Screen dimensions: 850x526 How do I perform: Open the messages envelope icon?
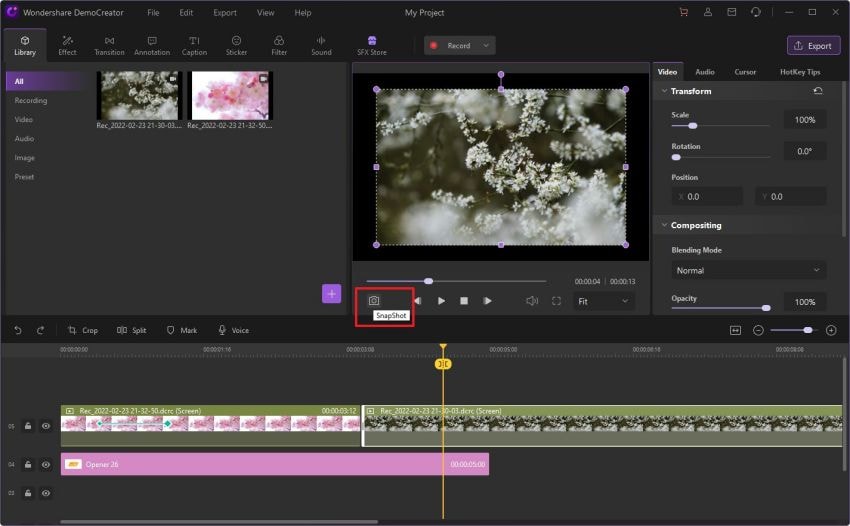point(732,12)
